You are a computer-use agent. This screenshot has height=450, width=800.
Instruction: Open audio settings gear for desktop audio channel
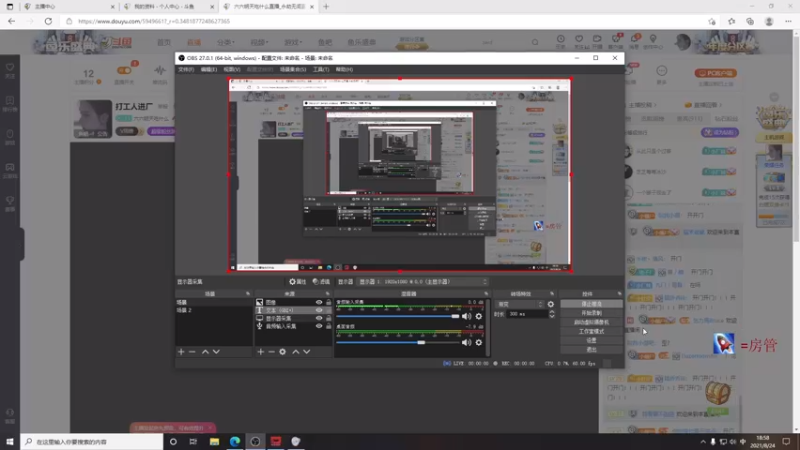(479, 343)
